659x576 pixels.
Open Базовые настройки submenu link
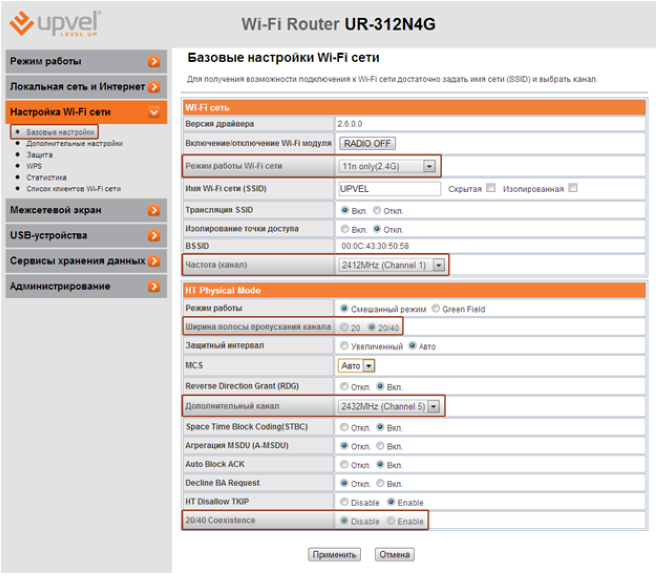60,132
